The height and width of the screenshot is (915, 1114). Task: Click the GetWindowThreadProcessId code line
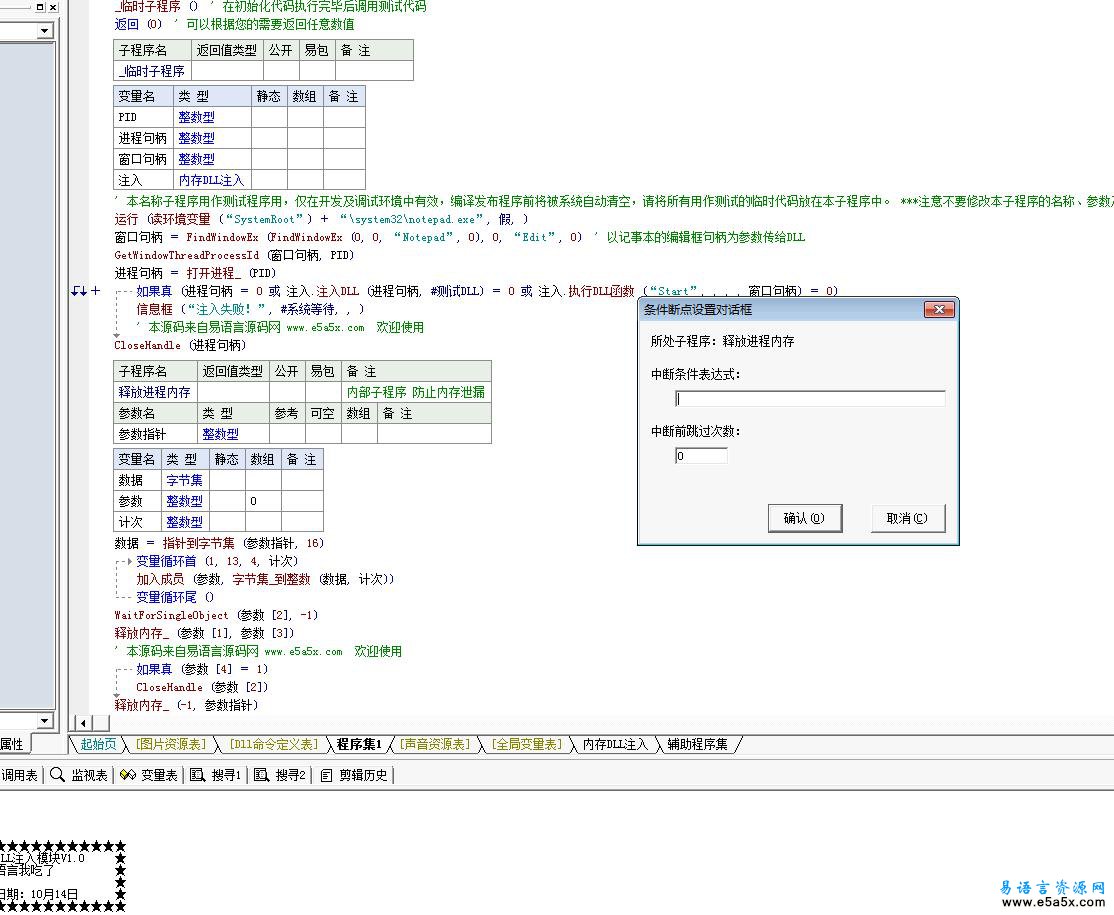coord(234,255)
